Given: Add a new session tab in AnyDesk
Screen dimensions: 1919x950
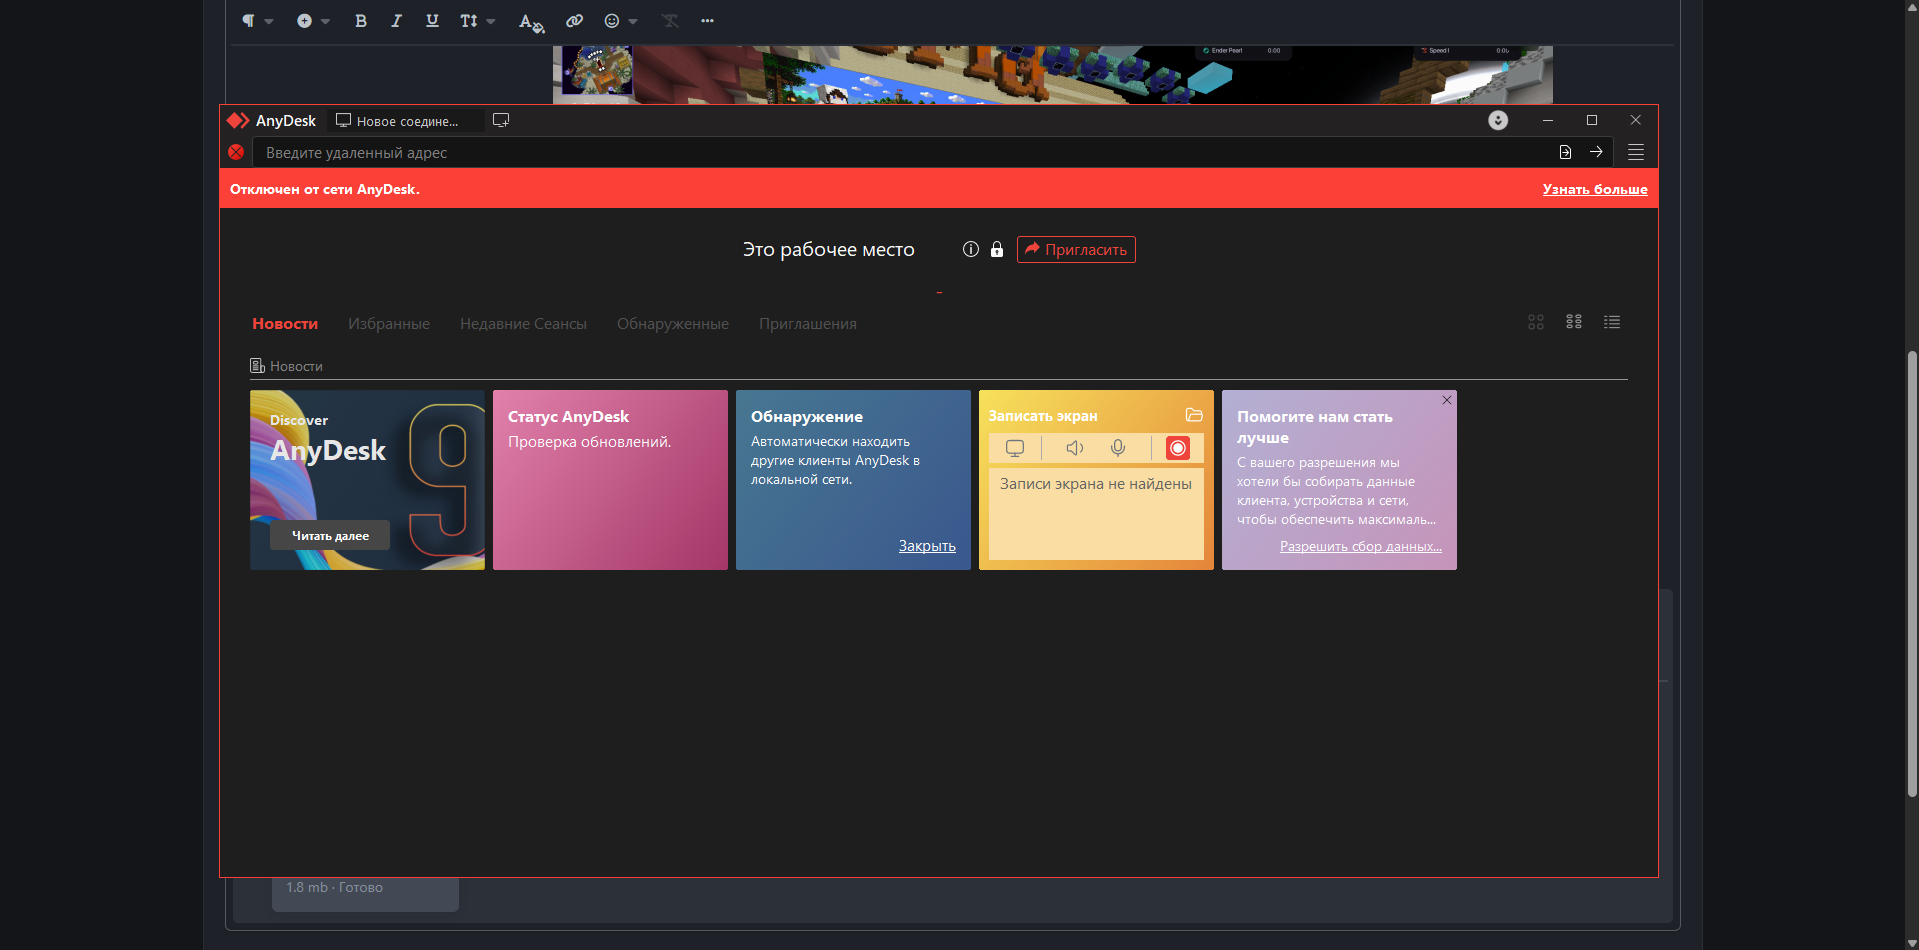Looking at the screenshot, I should click(501, 120).
